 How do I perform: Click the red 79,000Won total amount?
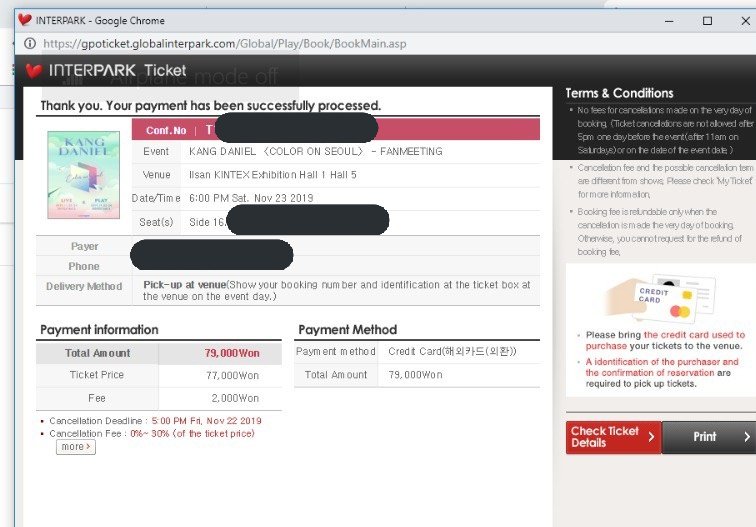click(x=232, y=353)
